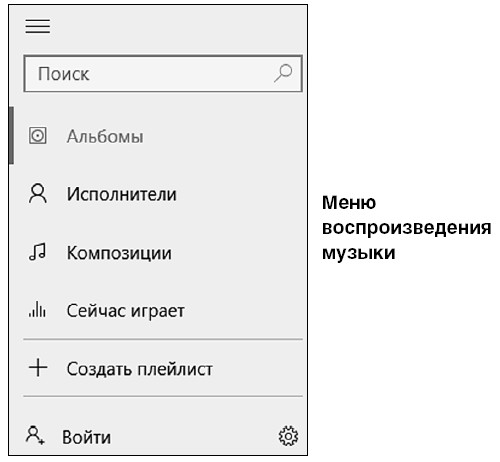This screenshot has height=462, width=500.
Task: Open settings with the gear icon
Action: click(288, 436)
